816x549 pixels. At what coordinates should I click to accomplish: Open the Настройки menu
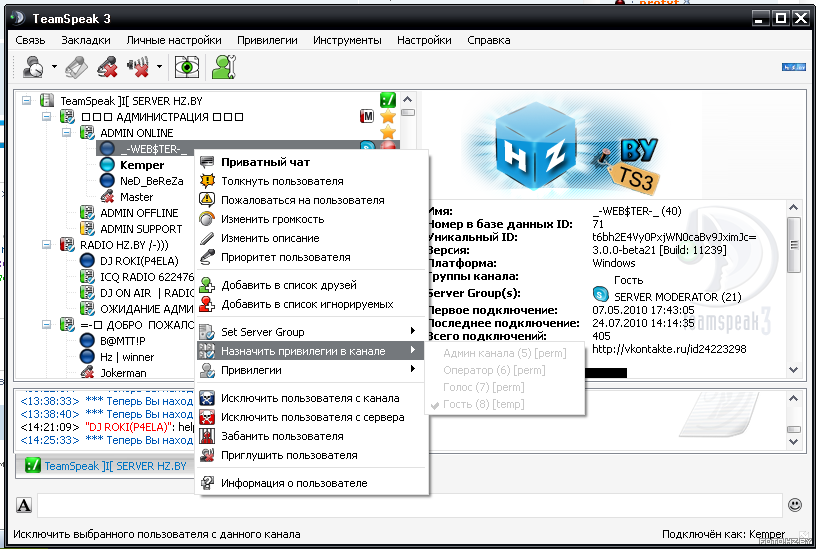click(424, 40)
